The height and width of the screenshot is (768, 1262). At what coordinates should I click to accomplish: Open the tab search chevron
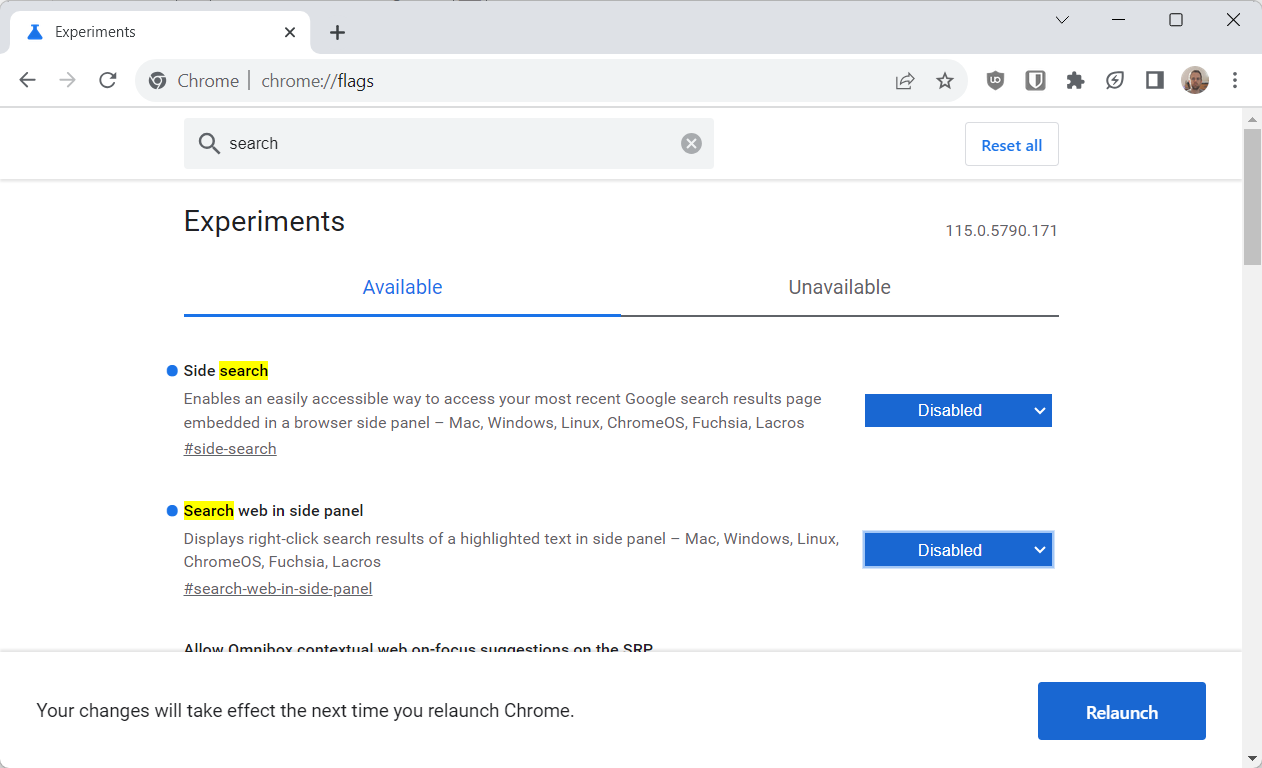point(1062,20)
